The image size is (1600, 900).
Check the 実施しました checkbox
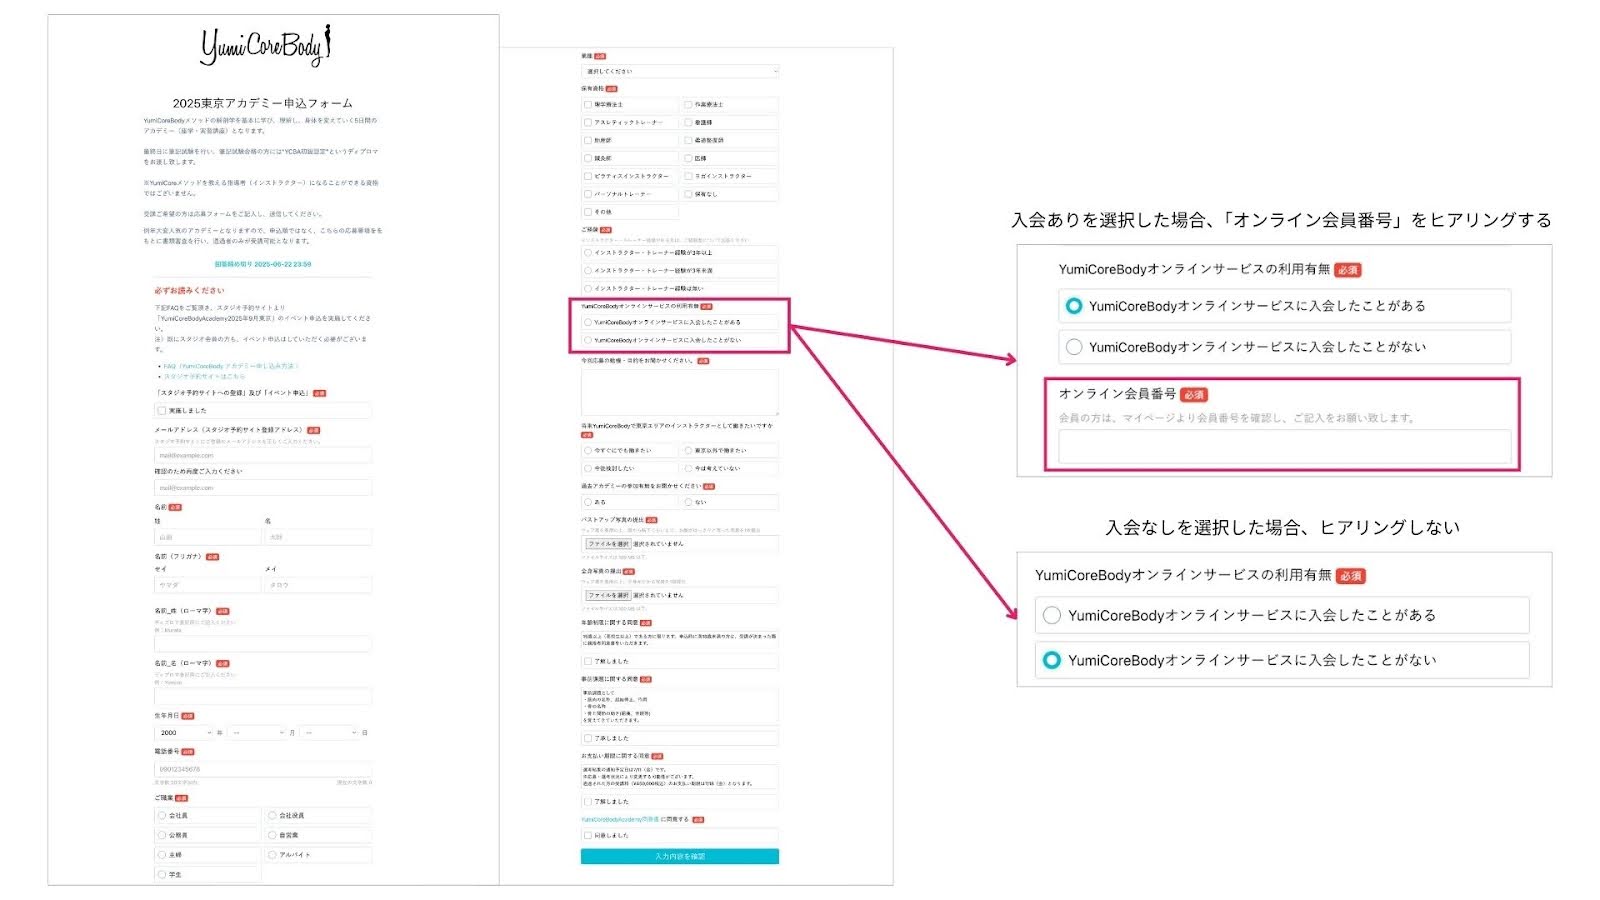click(x=162, y=410)
